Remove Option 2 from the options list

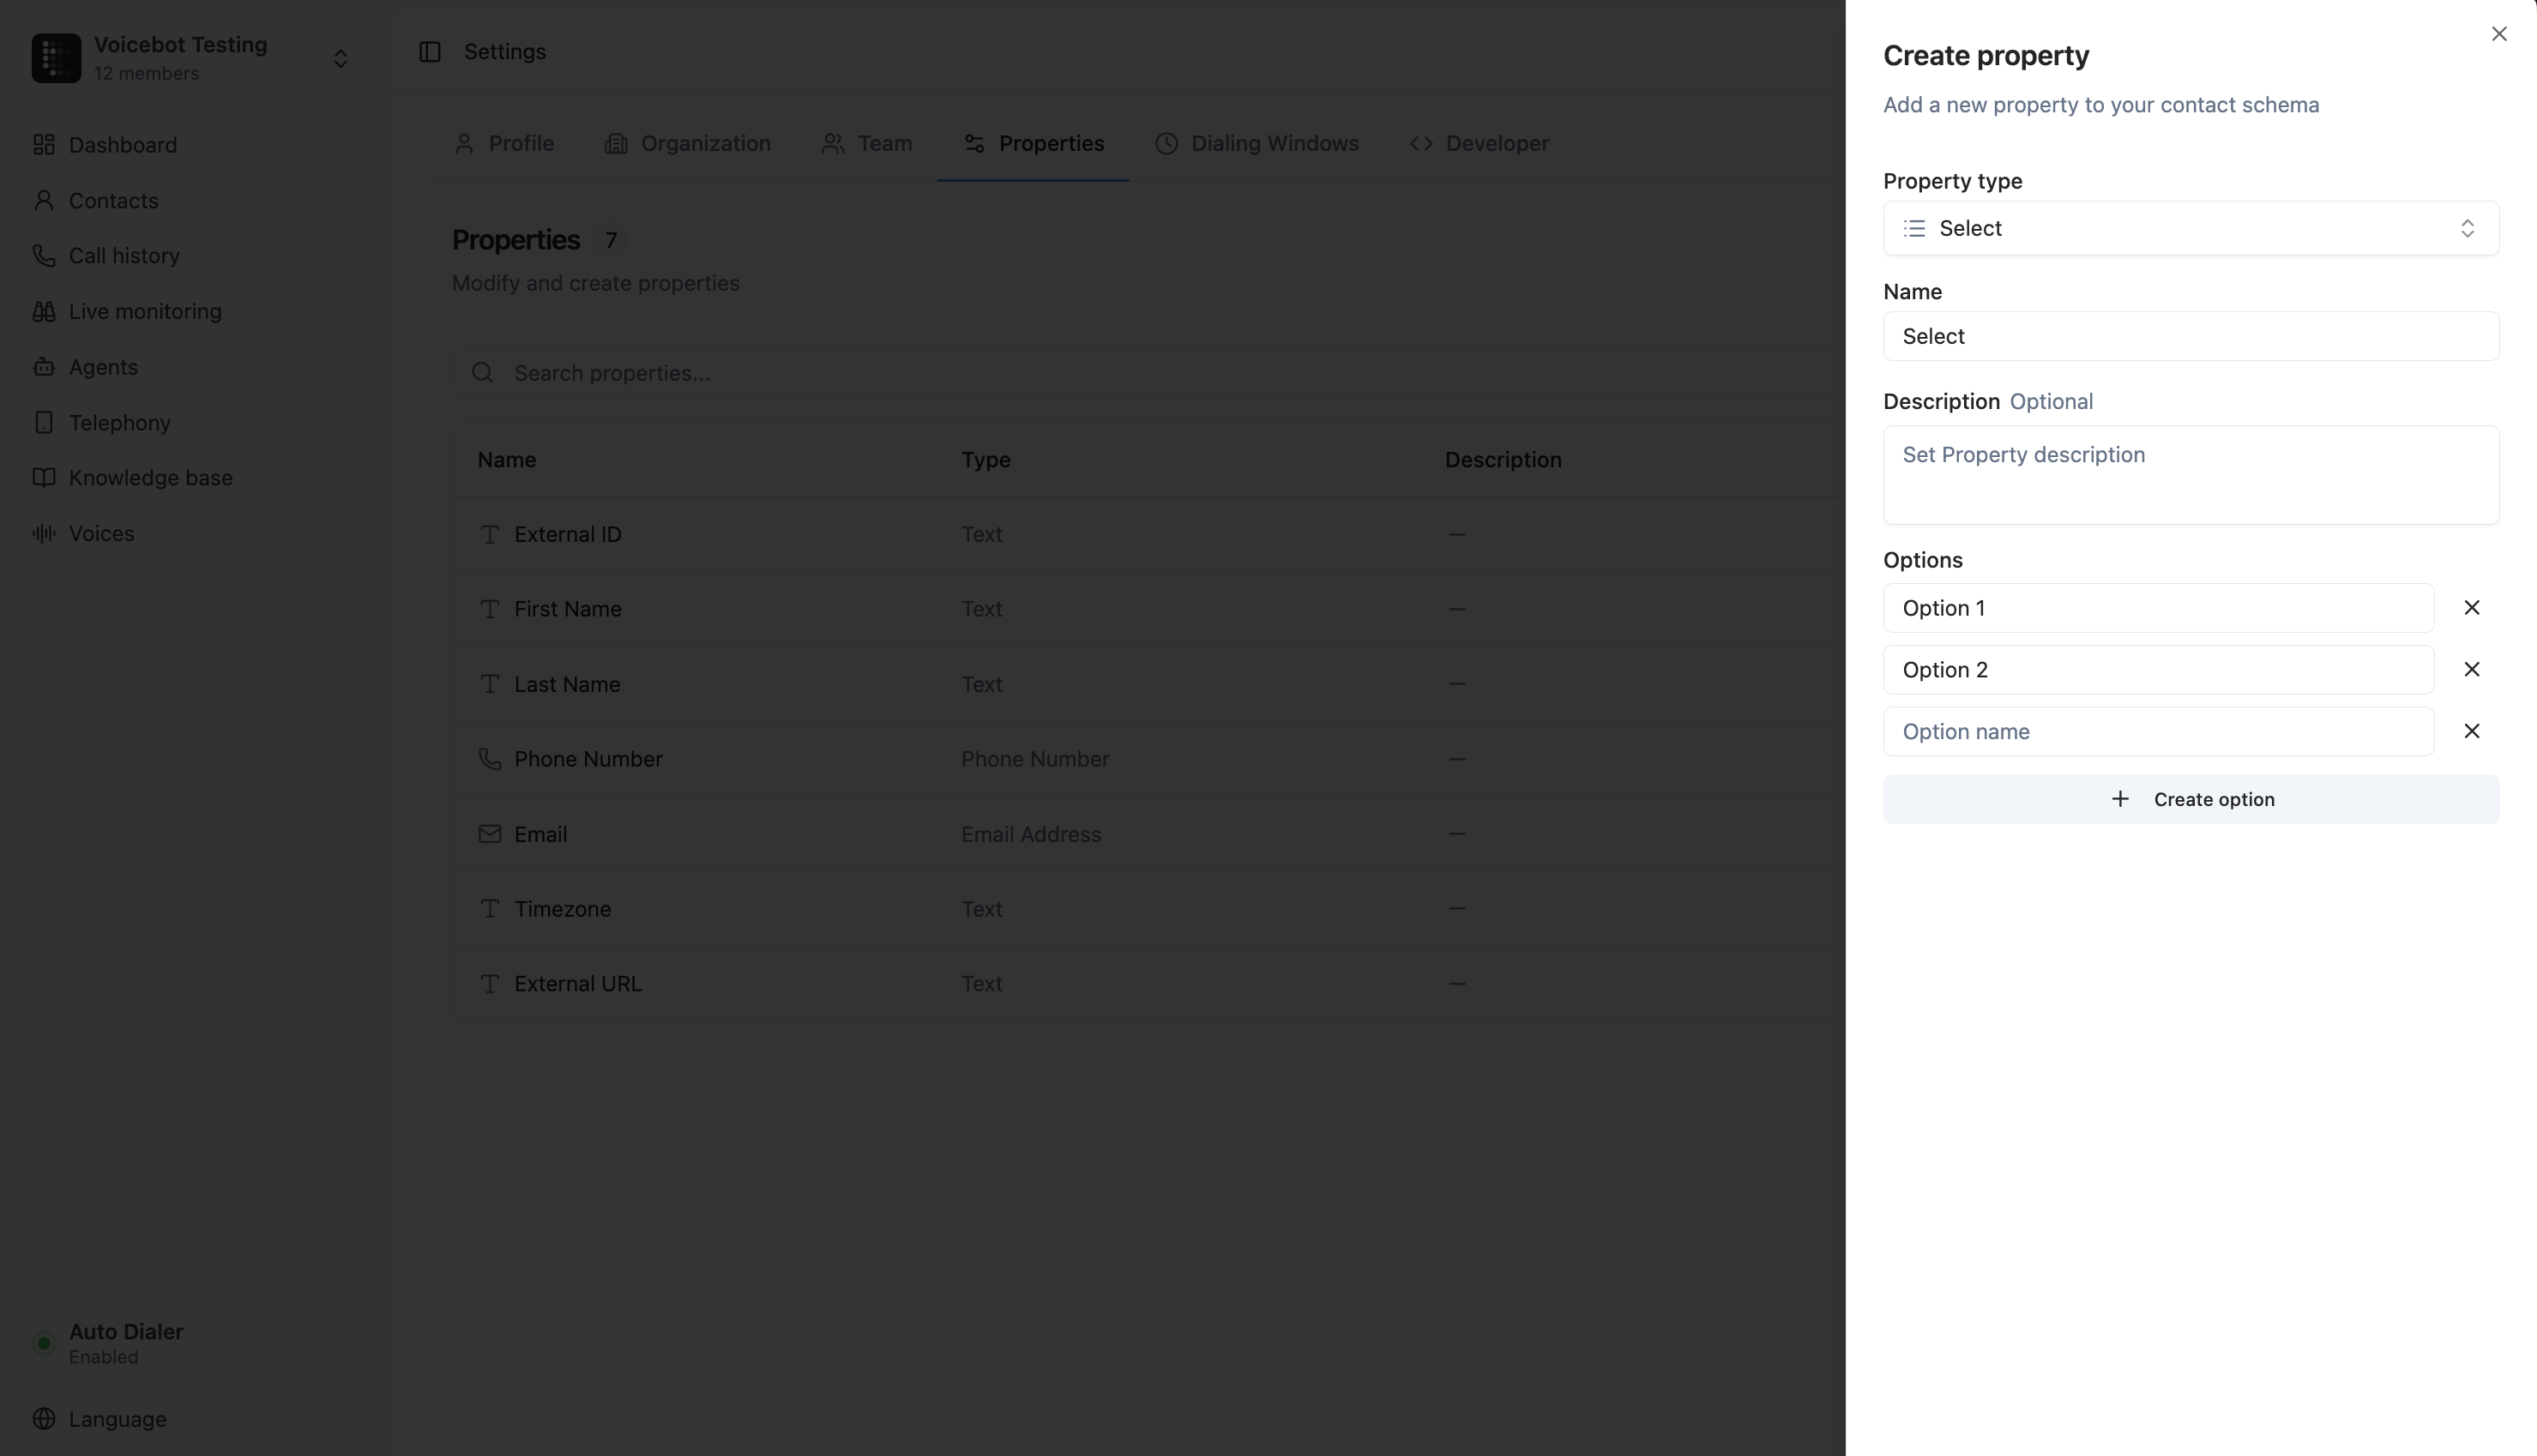coord(2472,669)
